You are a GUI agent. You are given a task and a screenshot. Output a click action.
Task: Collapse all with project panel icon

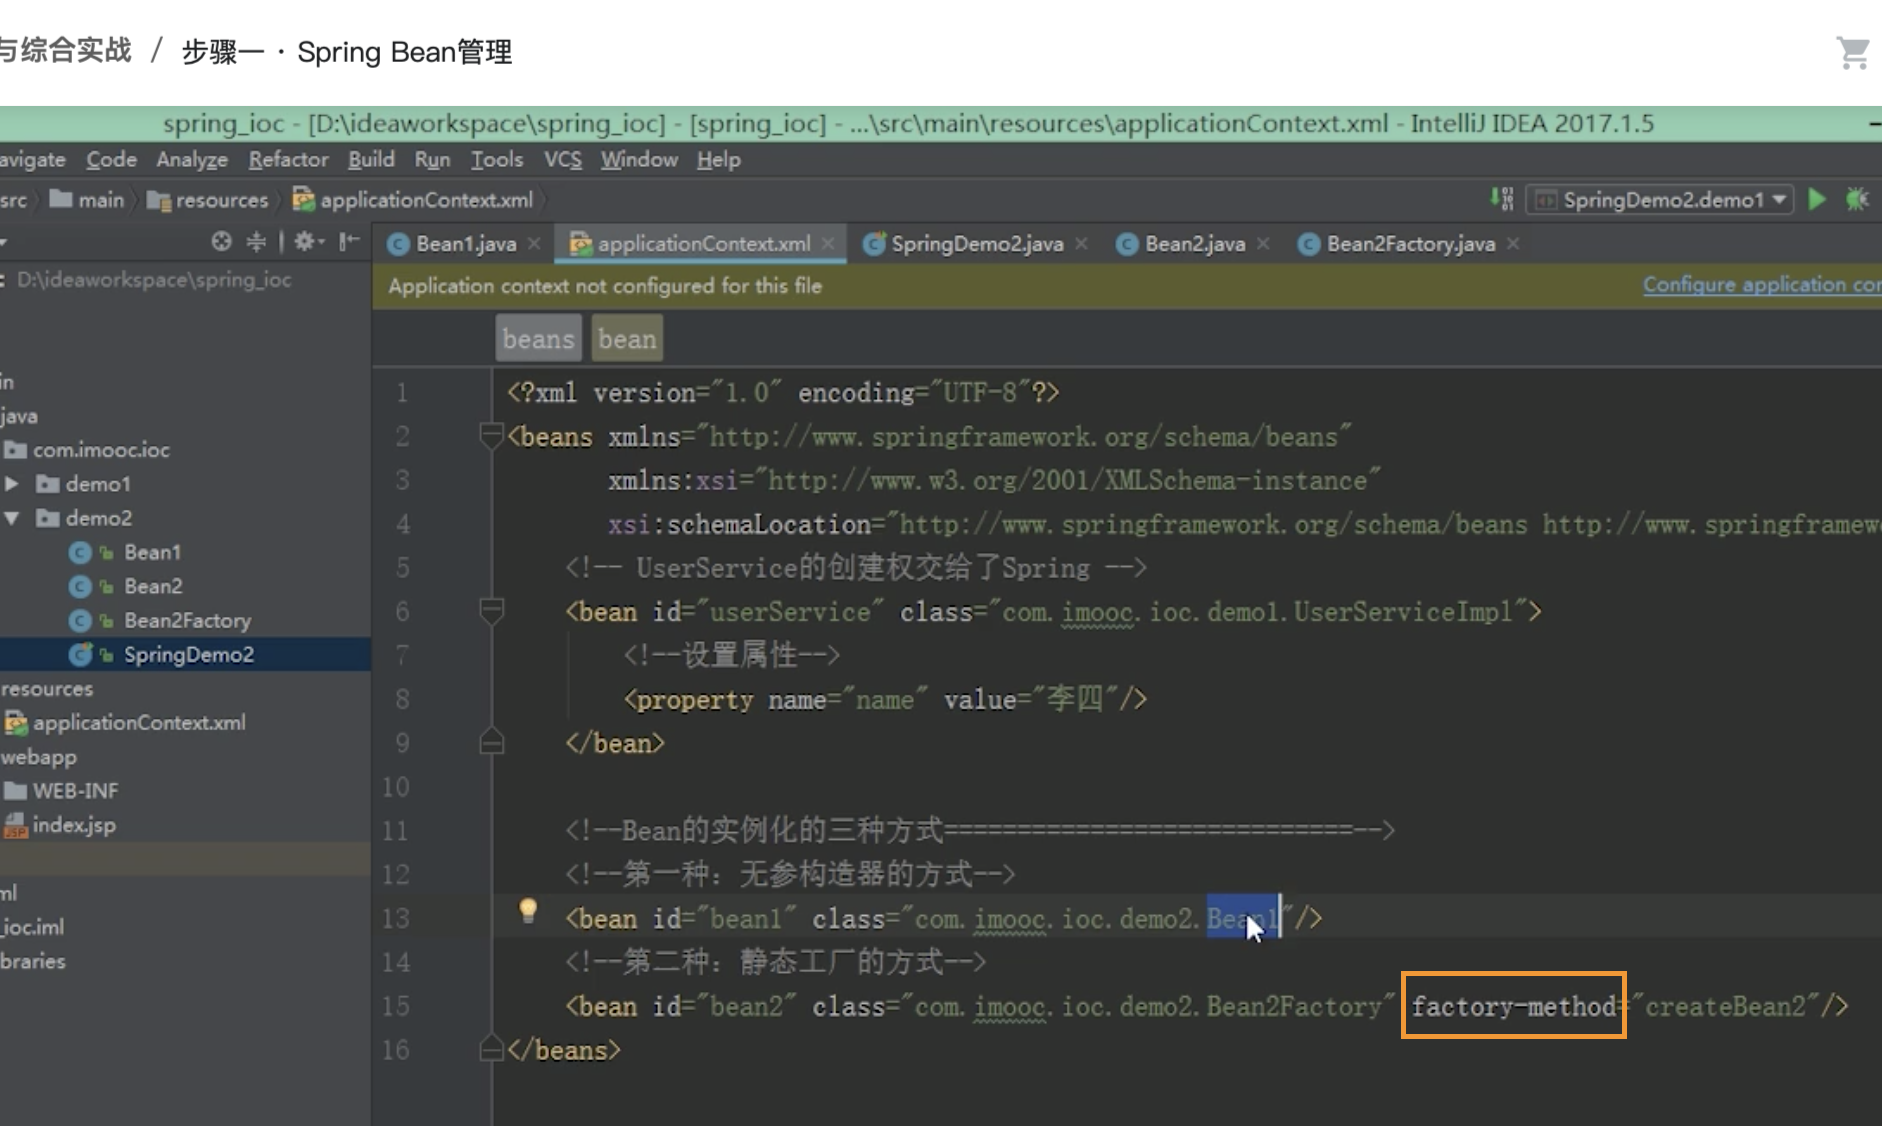click(256, 242)
